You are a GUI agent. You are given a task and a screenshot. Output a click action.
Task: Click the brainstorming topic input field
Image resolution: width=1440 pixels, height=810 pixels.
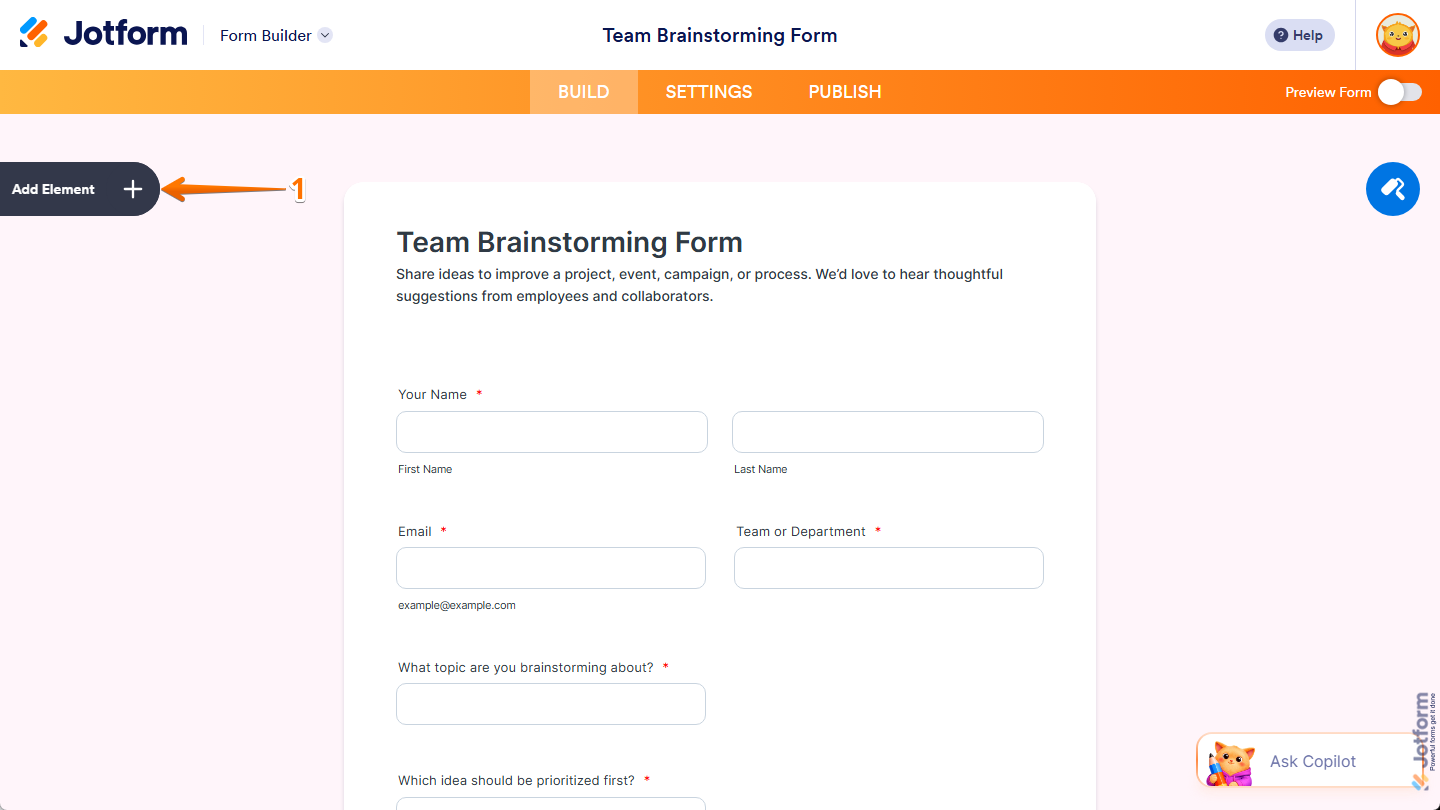tap(550, 704)
